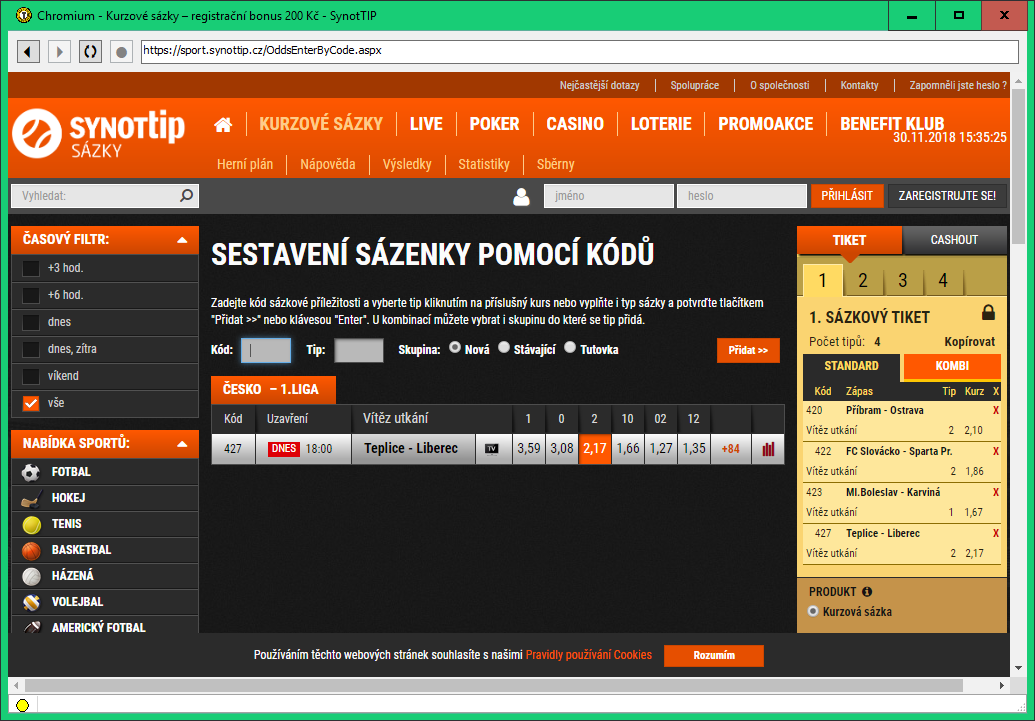
Task: Click the info icon next to PRODUKT
Action: pyautogui.click(x=867, y=592)
